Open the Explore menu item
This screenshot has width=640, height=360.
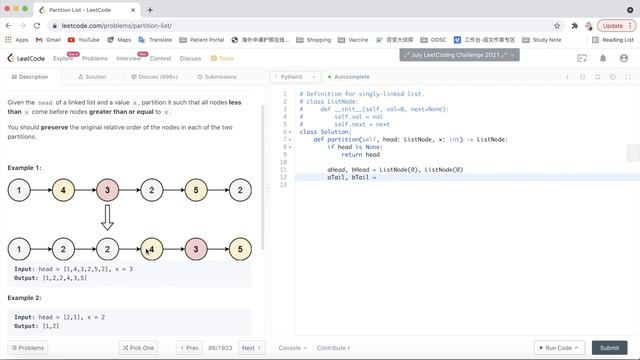coord(63,58)
